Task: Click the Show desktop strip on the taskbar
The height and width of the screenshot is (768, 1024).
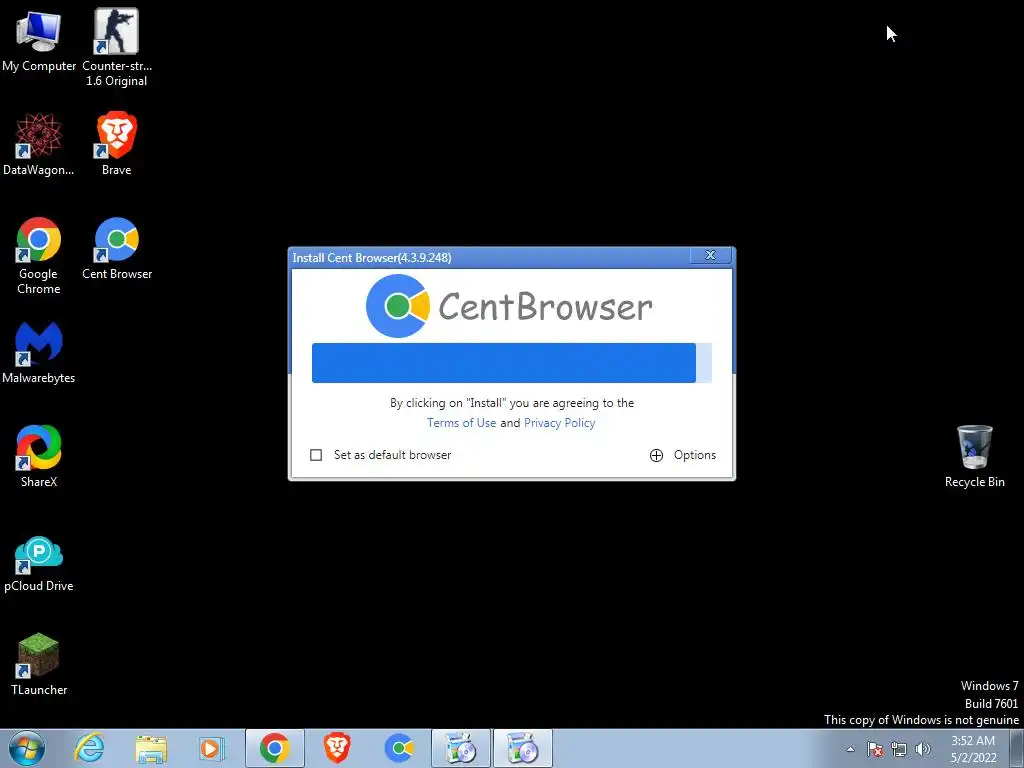Action: [x=1017, y=748]
